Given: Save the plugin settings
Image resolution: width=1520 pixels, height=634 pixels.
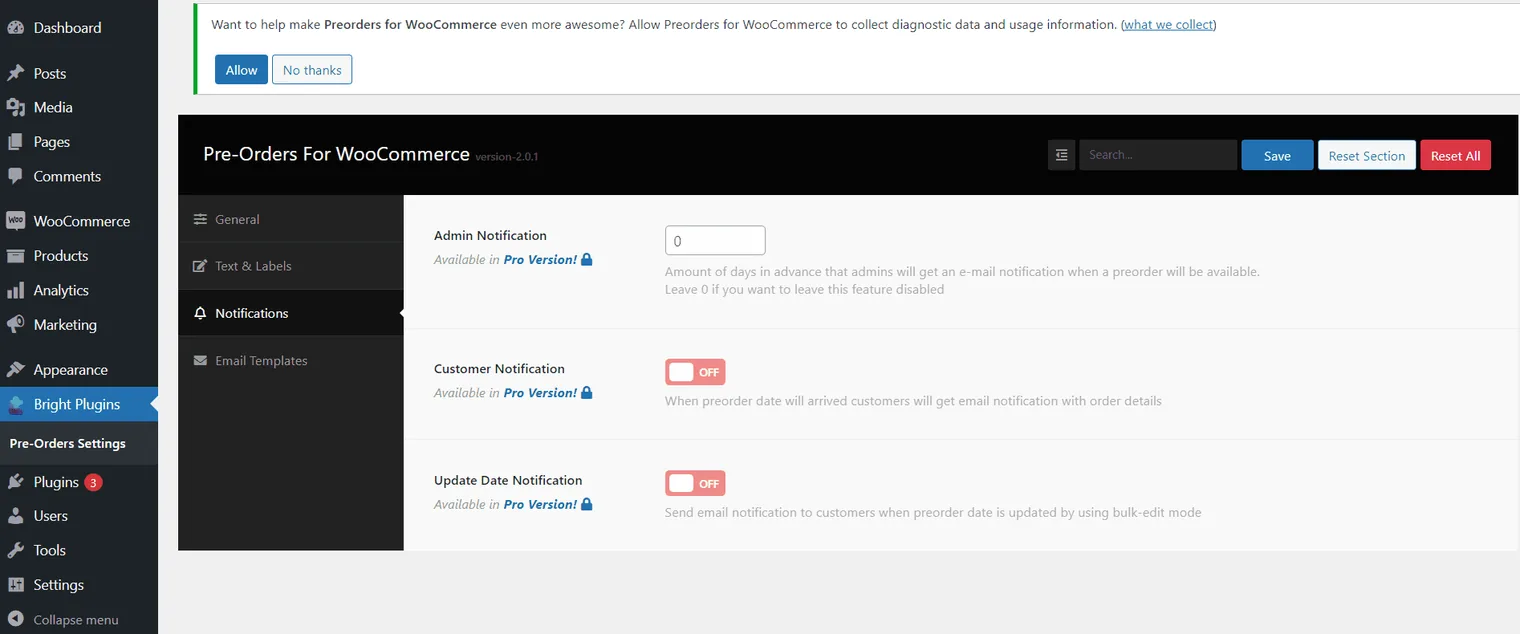Looking at the screenshot, I should (1277, 155).
